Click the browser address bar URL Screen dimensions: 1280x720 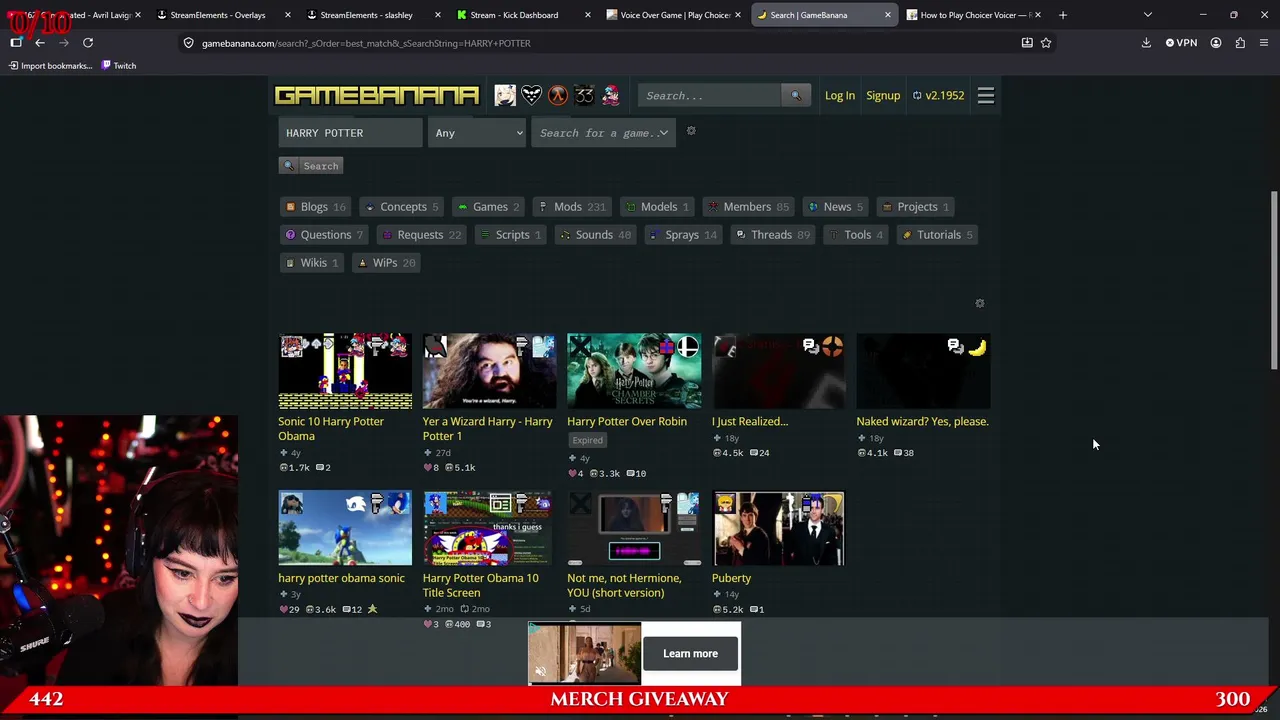[366, 43]
